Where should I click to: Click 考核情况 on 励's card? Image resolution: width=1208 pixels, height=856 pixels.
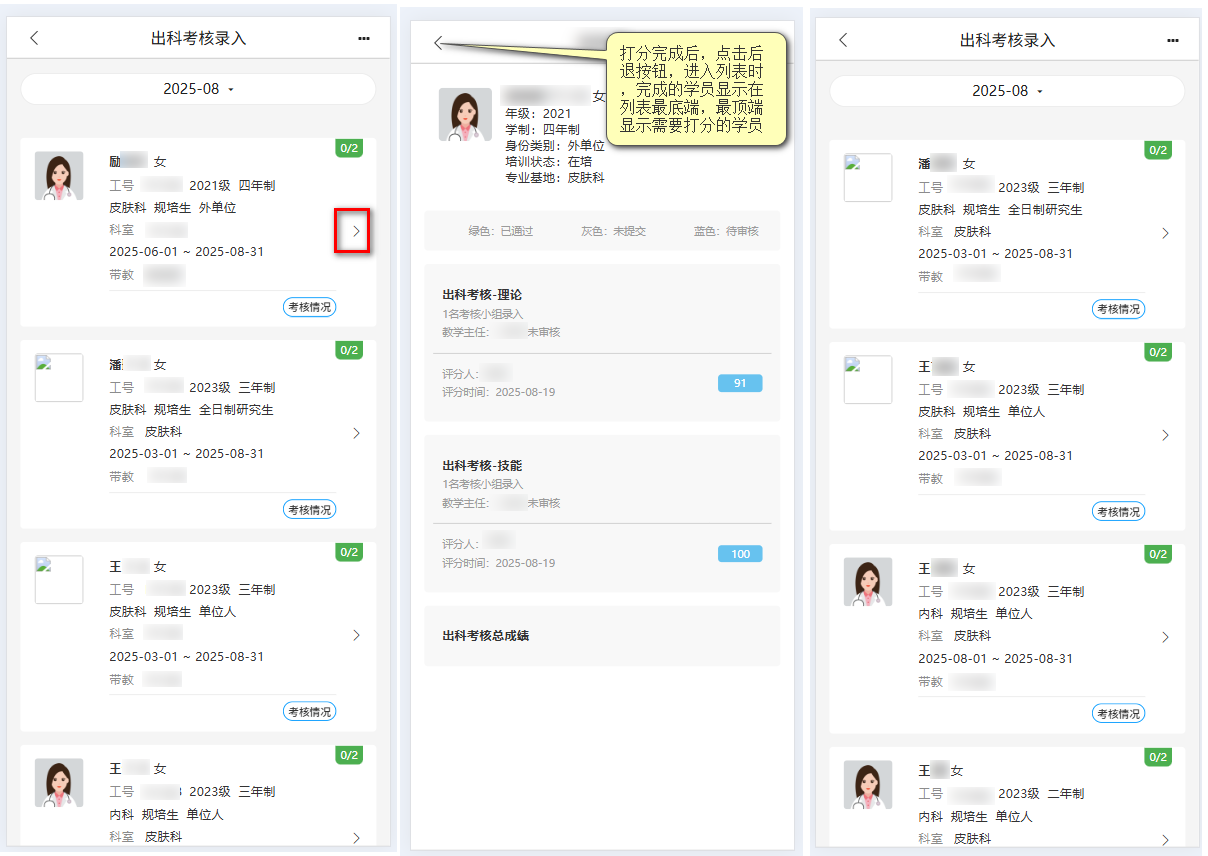coord(309,307)
